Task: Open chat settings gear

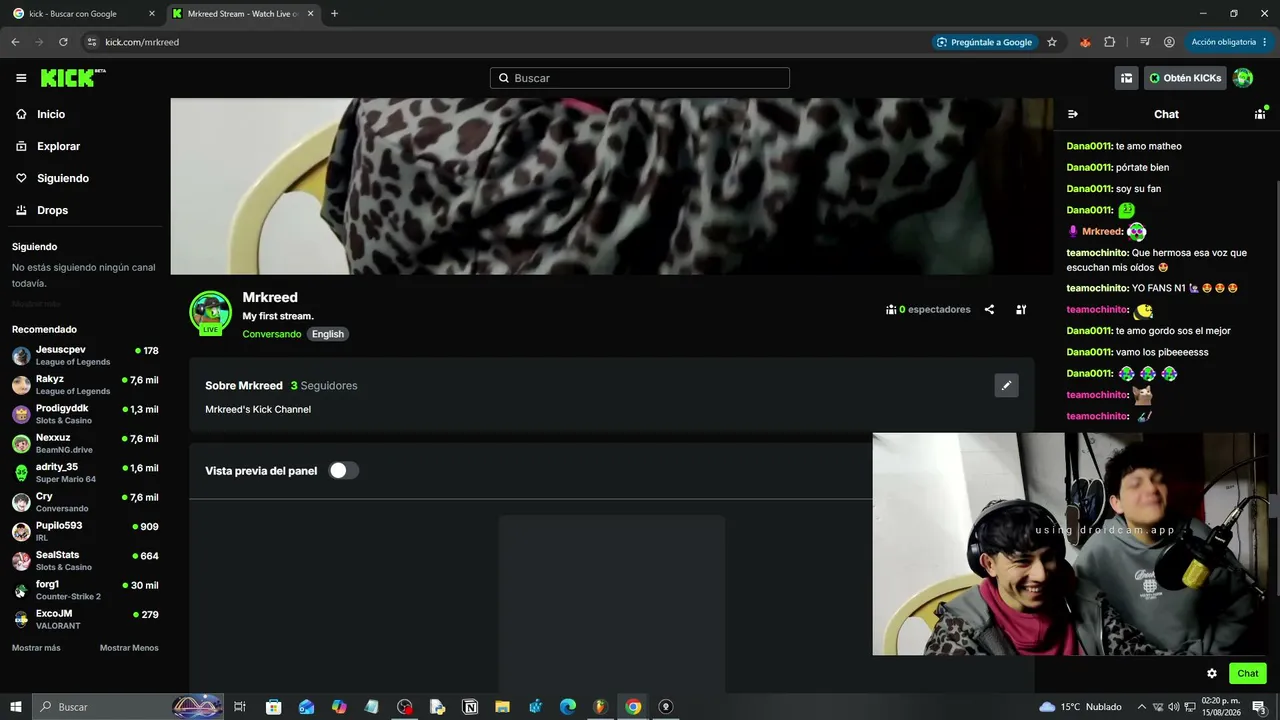Action: (x=1212, y=674)
